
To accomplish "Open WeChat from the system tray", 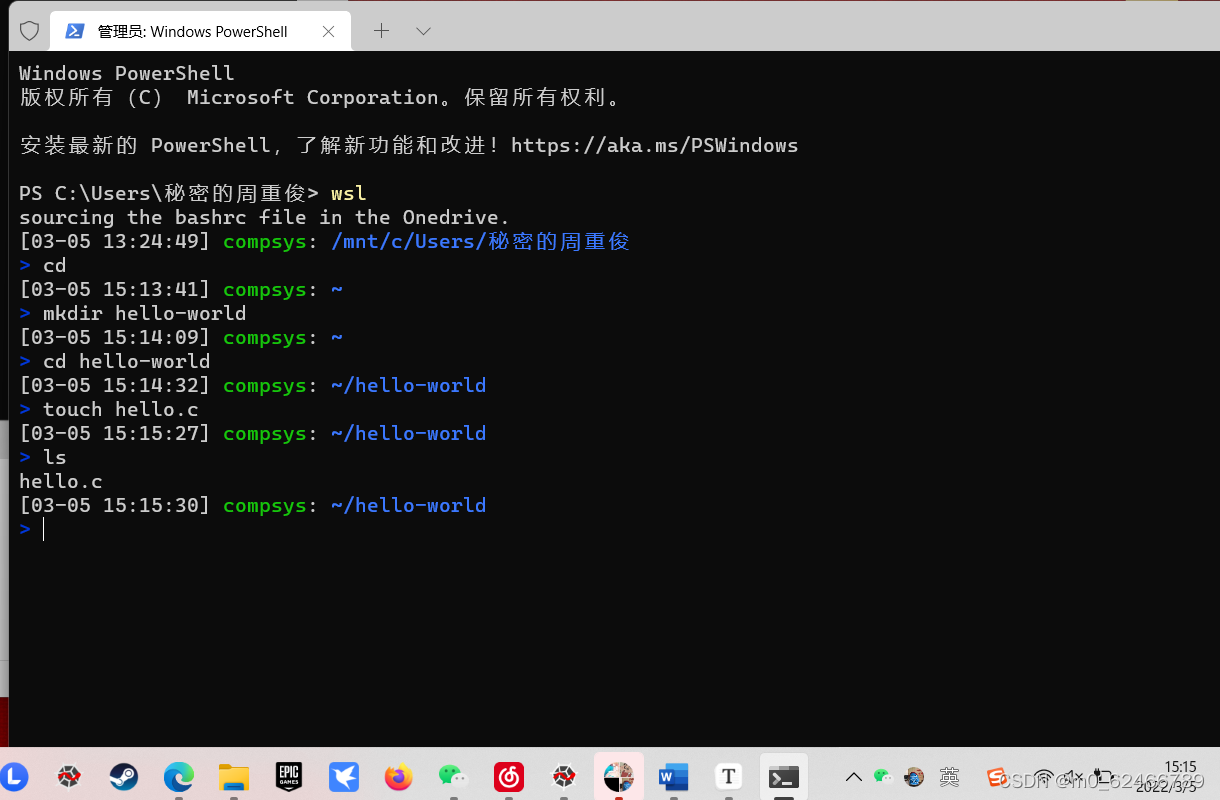I will [x=883, y=776].
